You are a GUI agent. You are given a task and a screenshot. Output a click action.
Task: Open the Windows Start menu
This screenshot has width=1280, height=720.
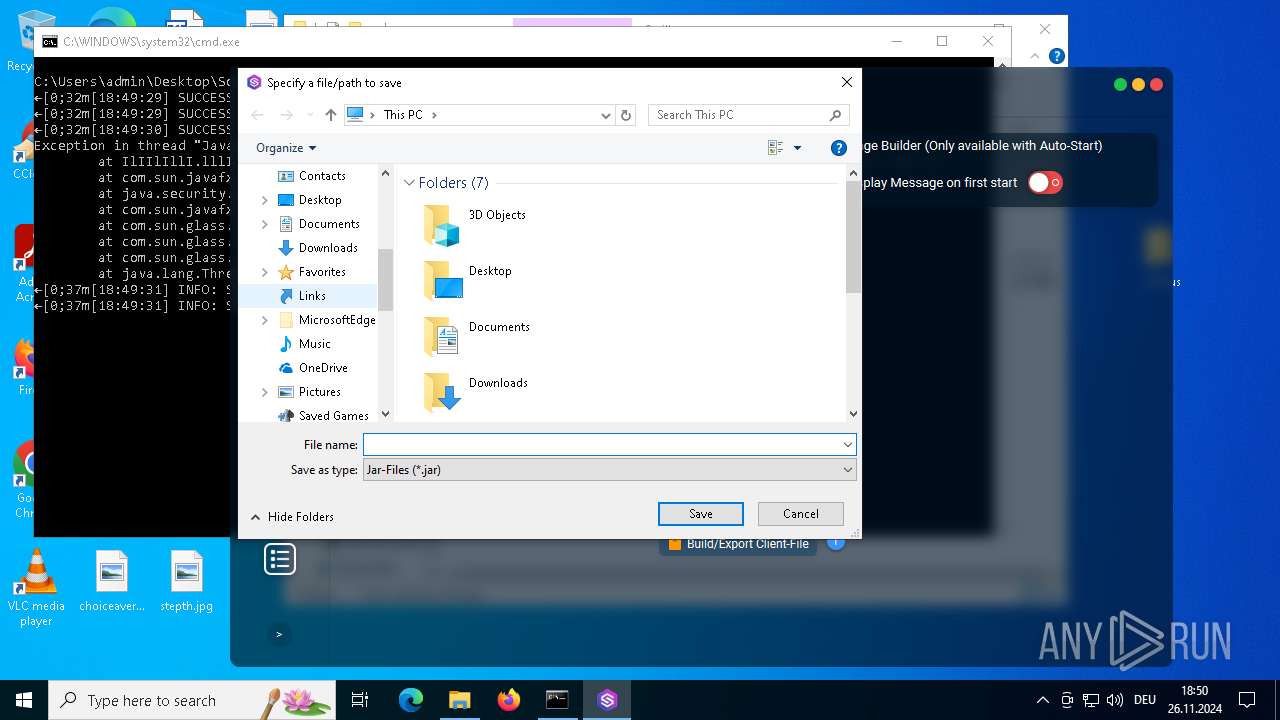[x=24, y=700]
